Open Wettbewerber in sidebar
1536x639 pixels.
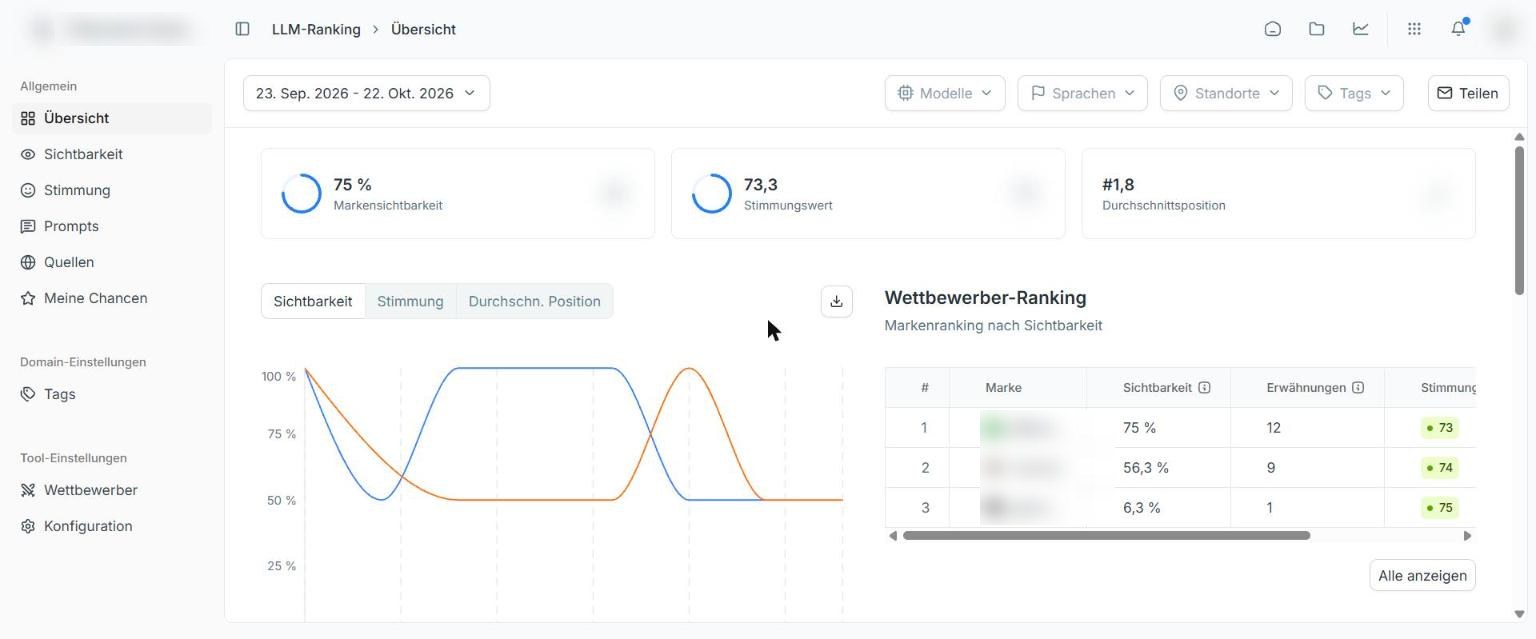click(x=112, y=490)
